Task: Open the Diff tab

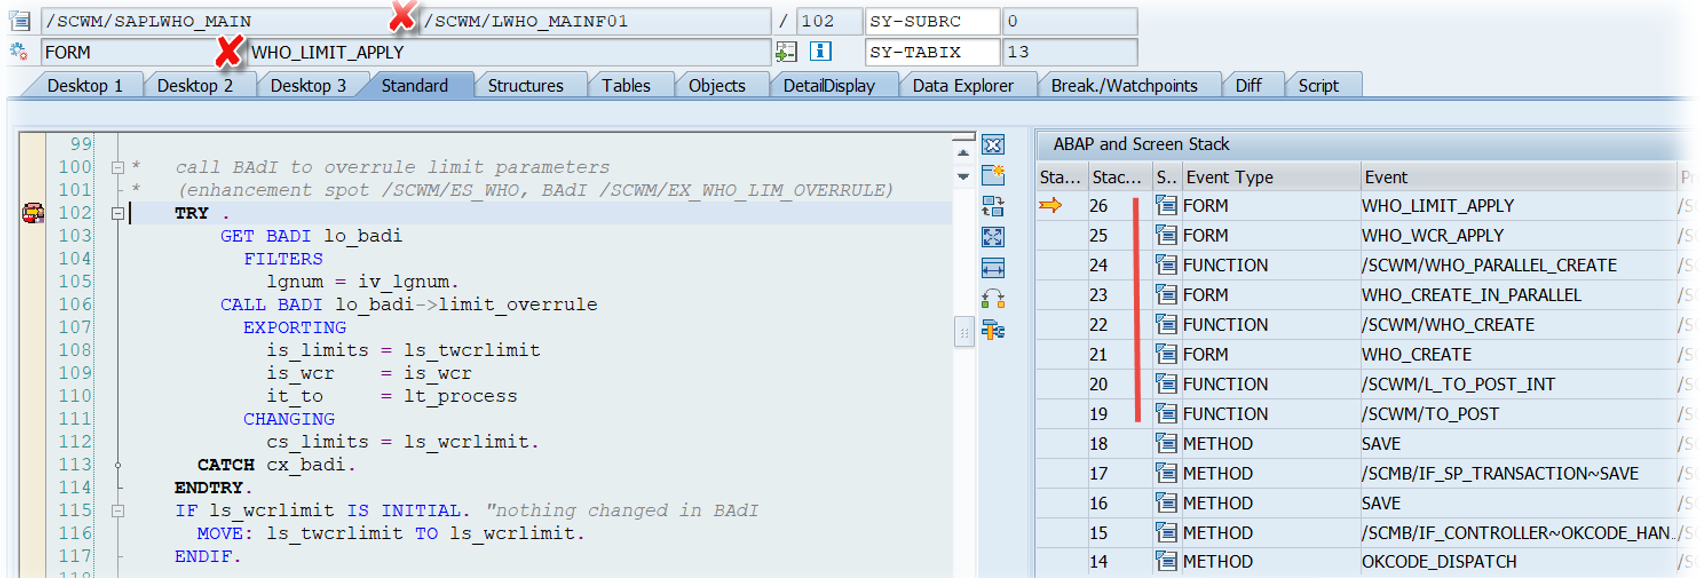Action: 1248,85
